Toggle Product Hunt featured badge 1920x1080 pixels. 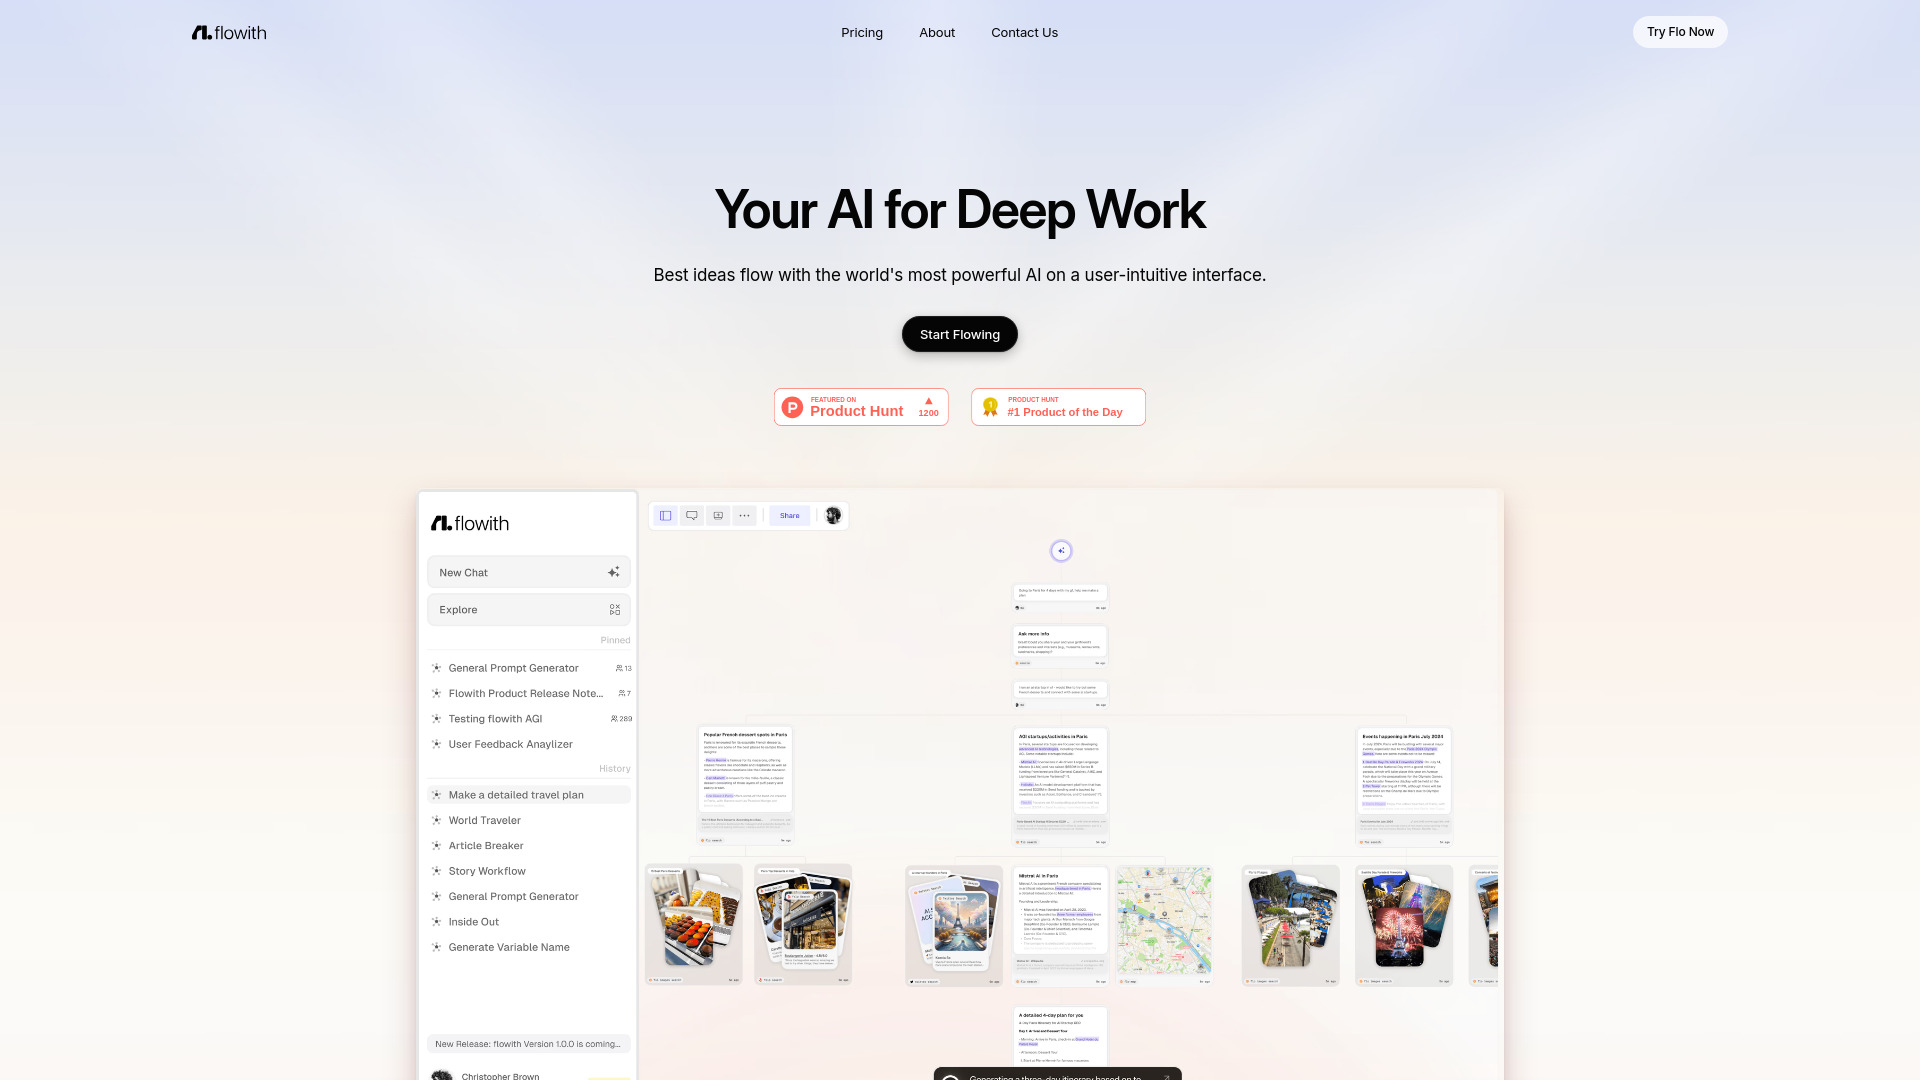coord(861,406)
